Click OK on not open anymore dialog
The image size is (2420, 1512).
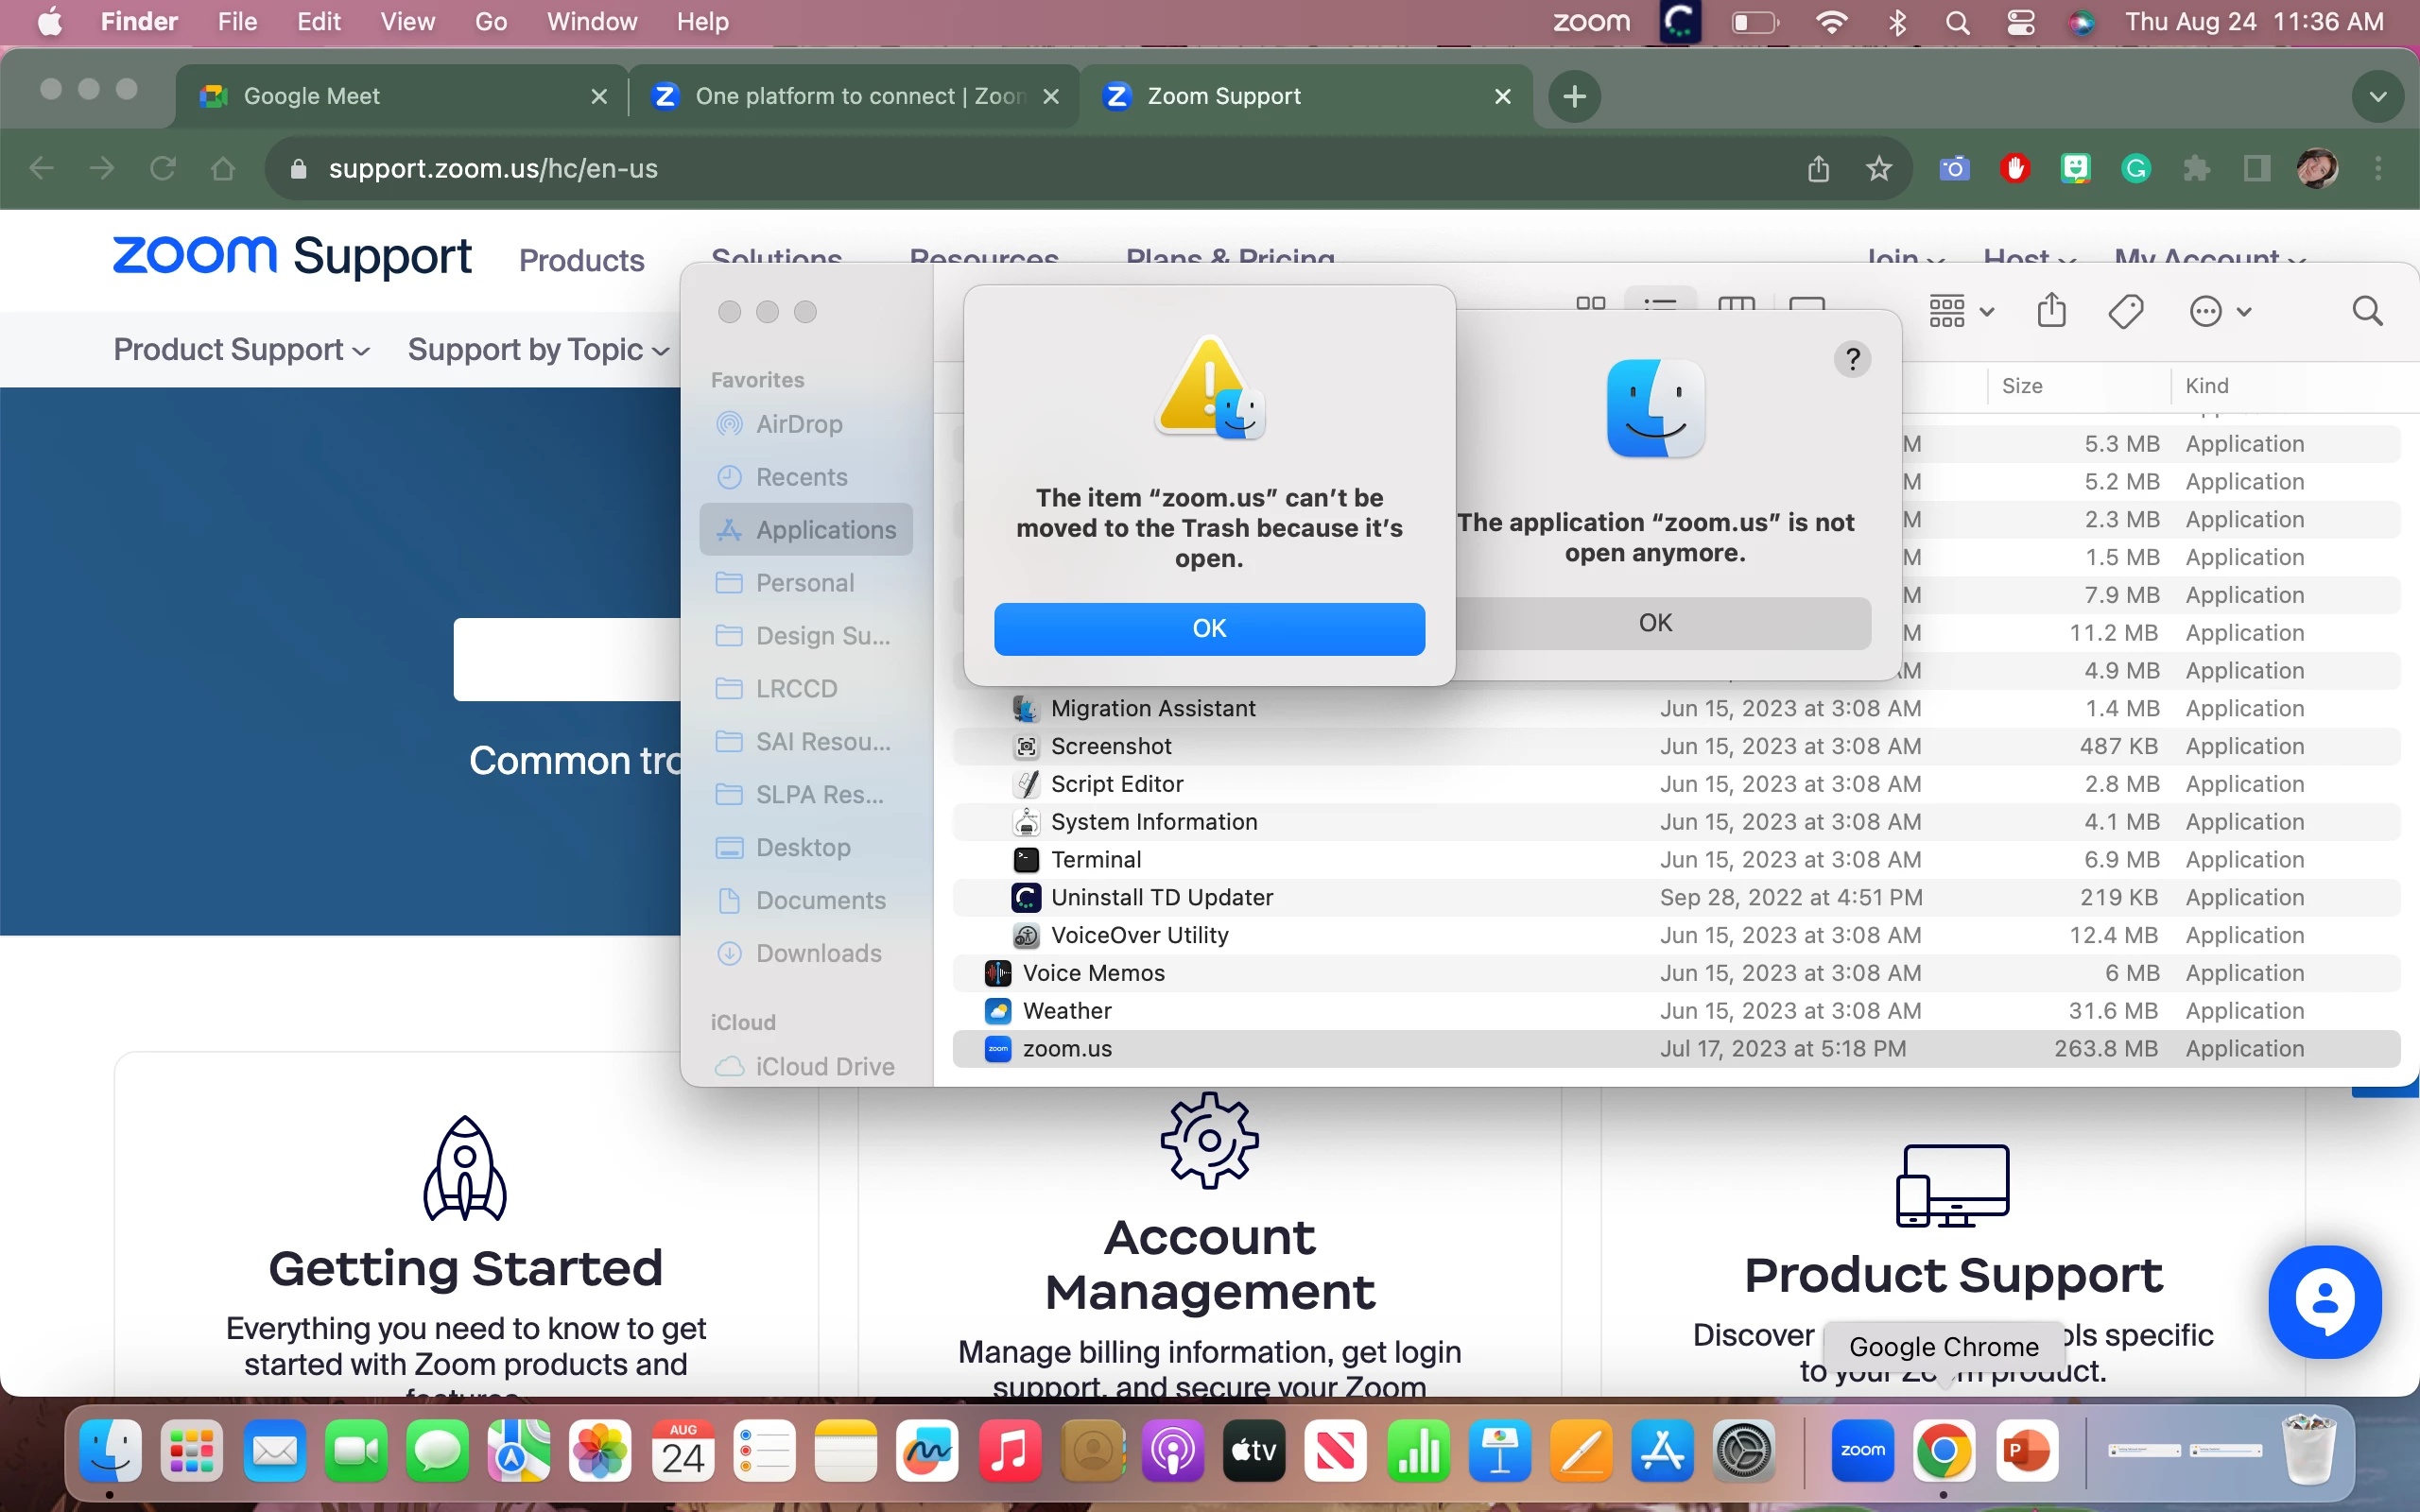pos(1655,623)
